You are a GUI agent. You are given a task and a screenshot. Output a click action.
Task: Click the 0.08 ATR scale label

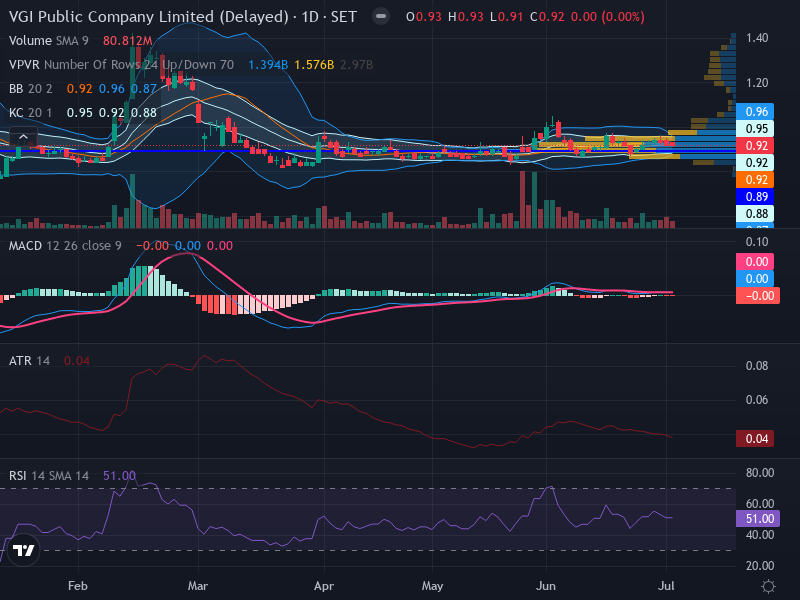pyautogui.click(x=757, y=366)
